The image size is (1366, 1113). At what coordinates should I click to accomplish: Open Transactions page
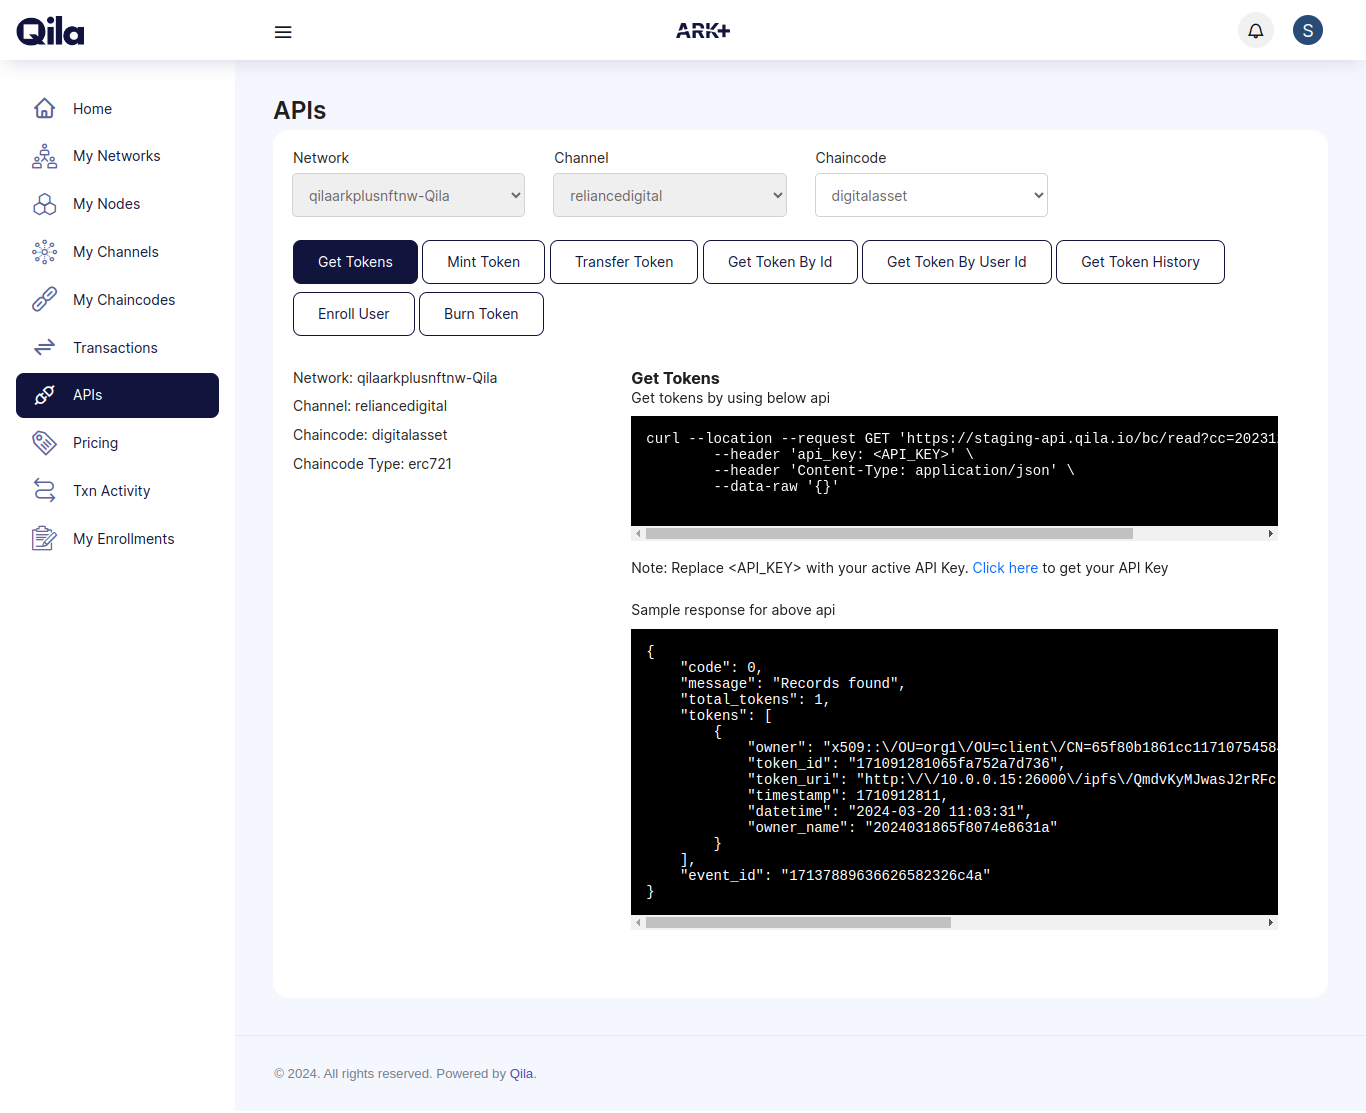[x=117, y=347]
